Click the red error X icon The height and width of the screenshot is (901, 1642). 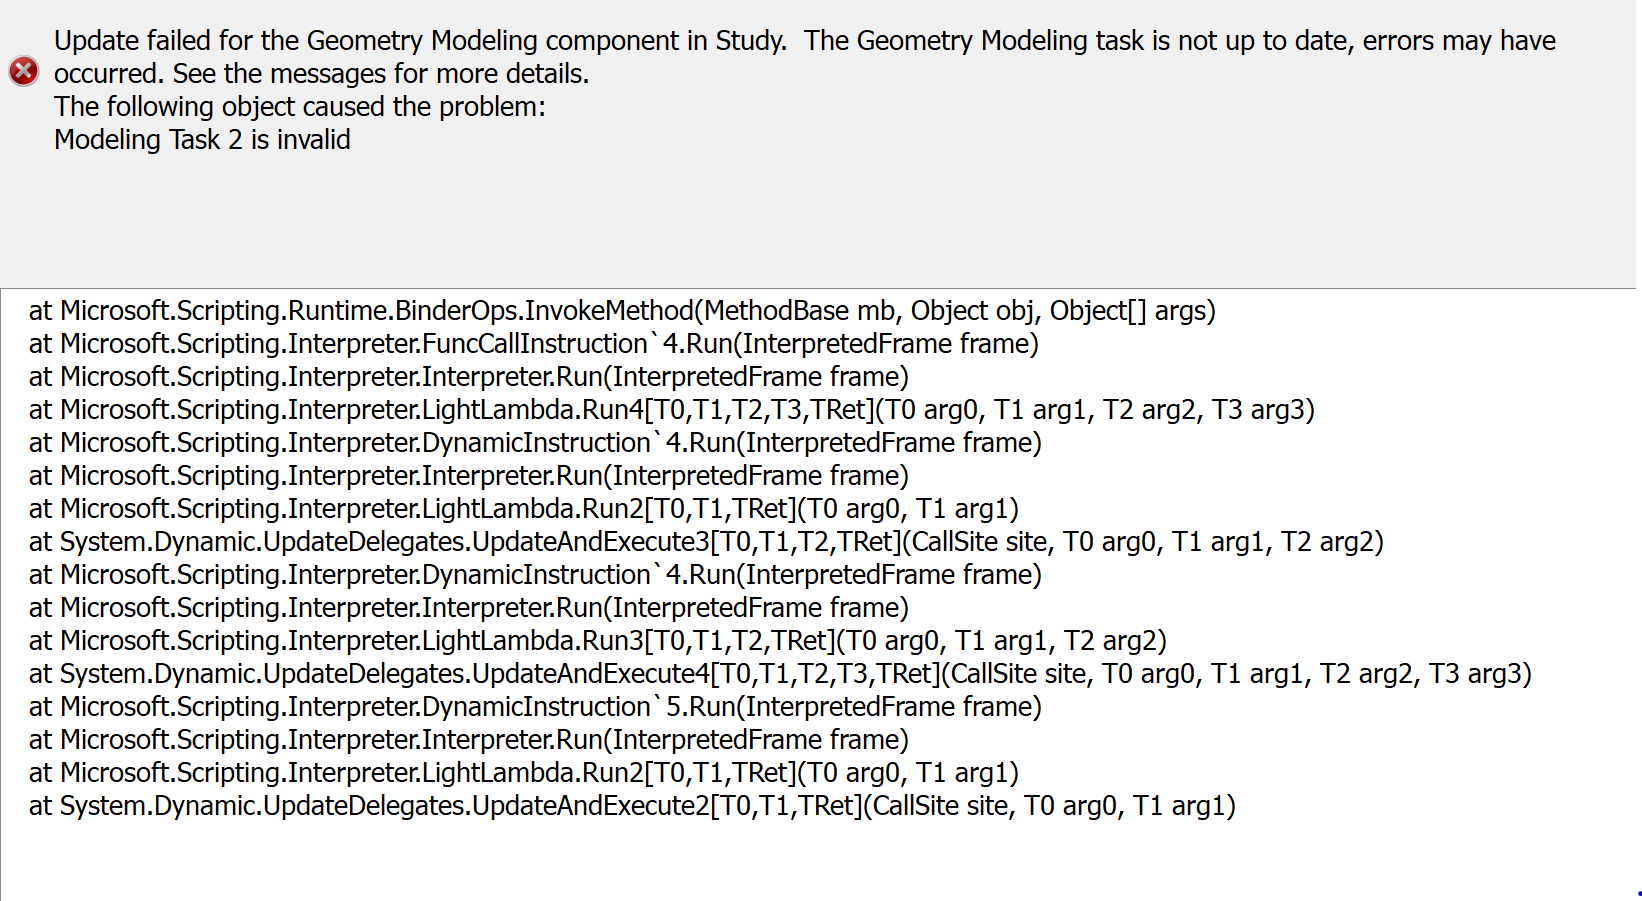click(x=24, y=71)
